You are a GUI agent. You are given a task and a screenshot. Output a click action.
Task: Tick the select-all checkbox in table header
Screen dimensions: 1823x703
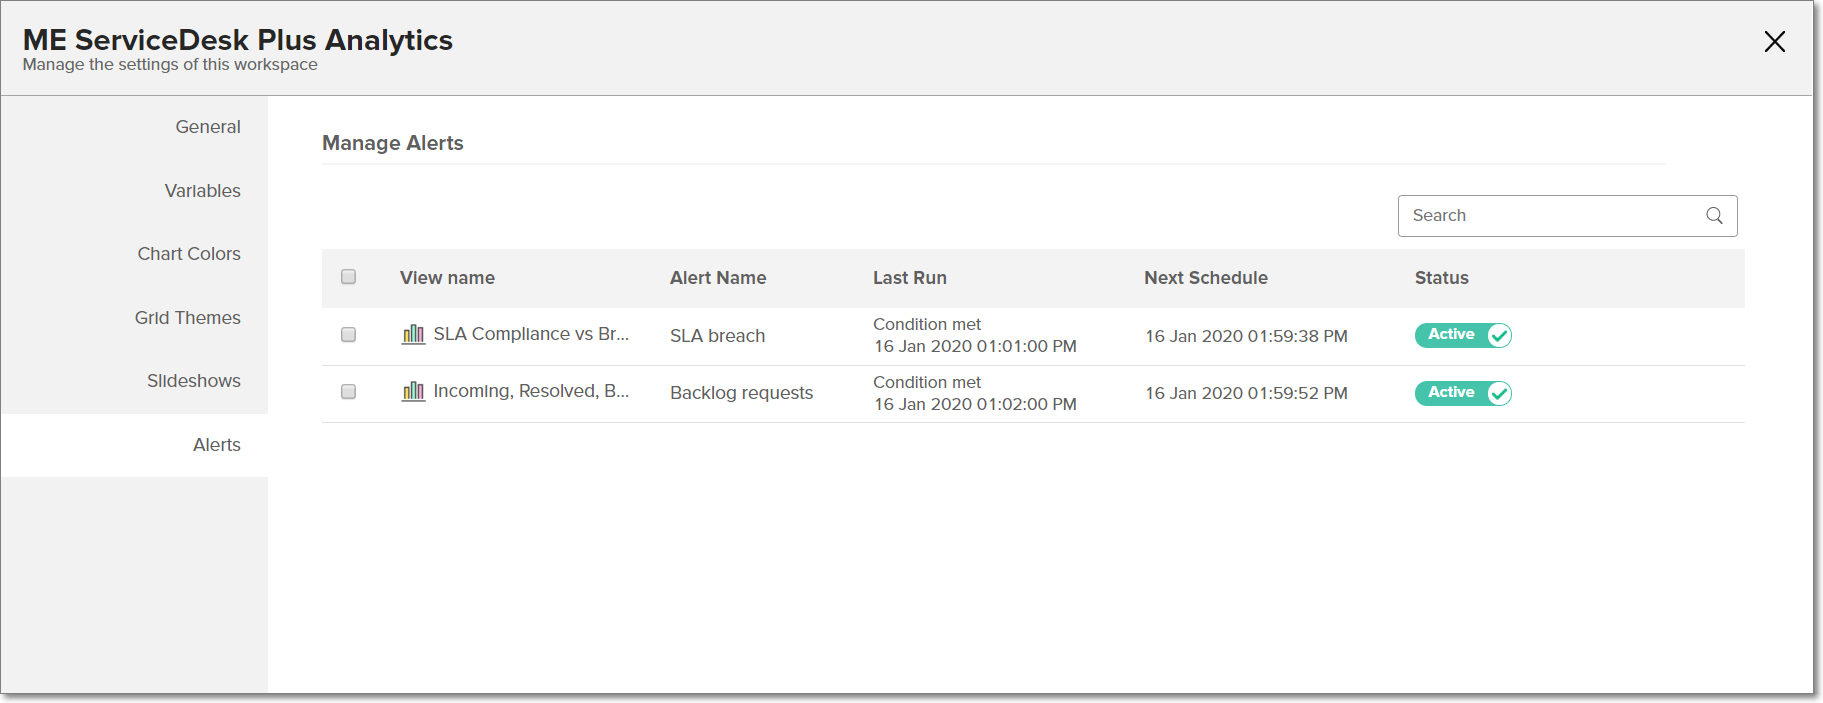(348, 277)
